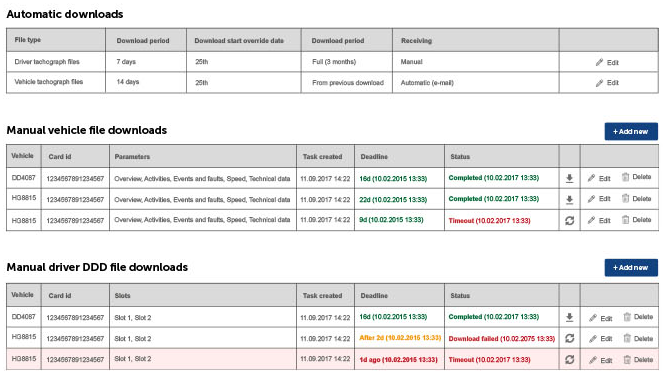The image size is (663, 376).
Task: Edit the Driver tachograph files schedule
Action: 607,63
